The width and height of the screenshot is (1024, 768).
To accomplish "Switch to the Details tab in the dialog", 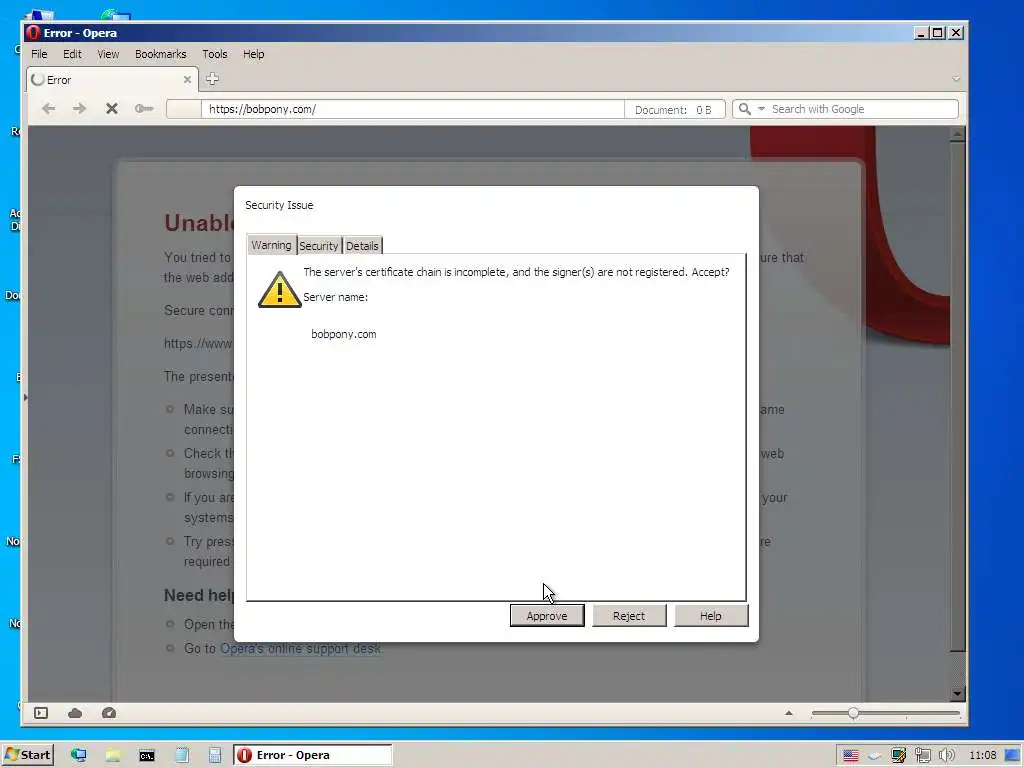I will coord(362,246).
